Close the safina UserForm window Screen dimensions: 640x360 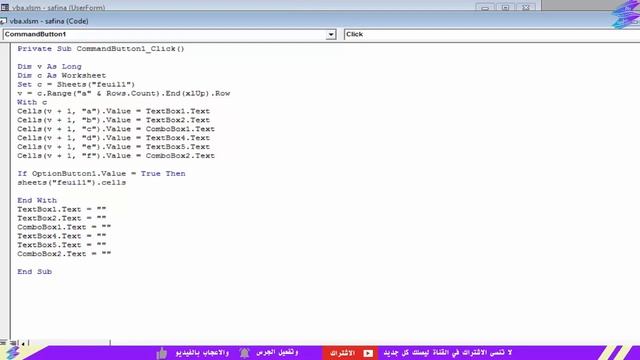point(526,7)
